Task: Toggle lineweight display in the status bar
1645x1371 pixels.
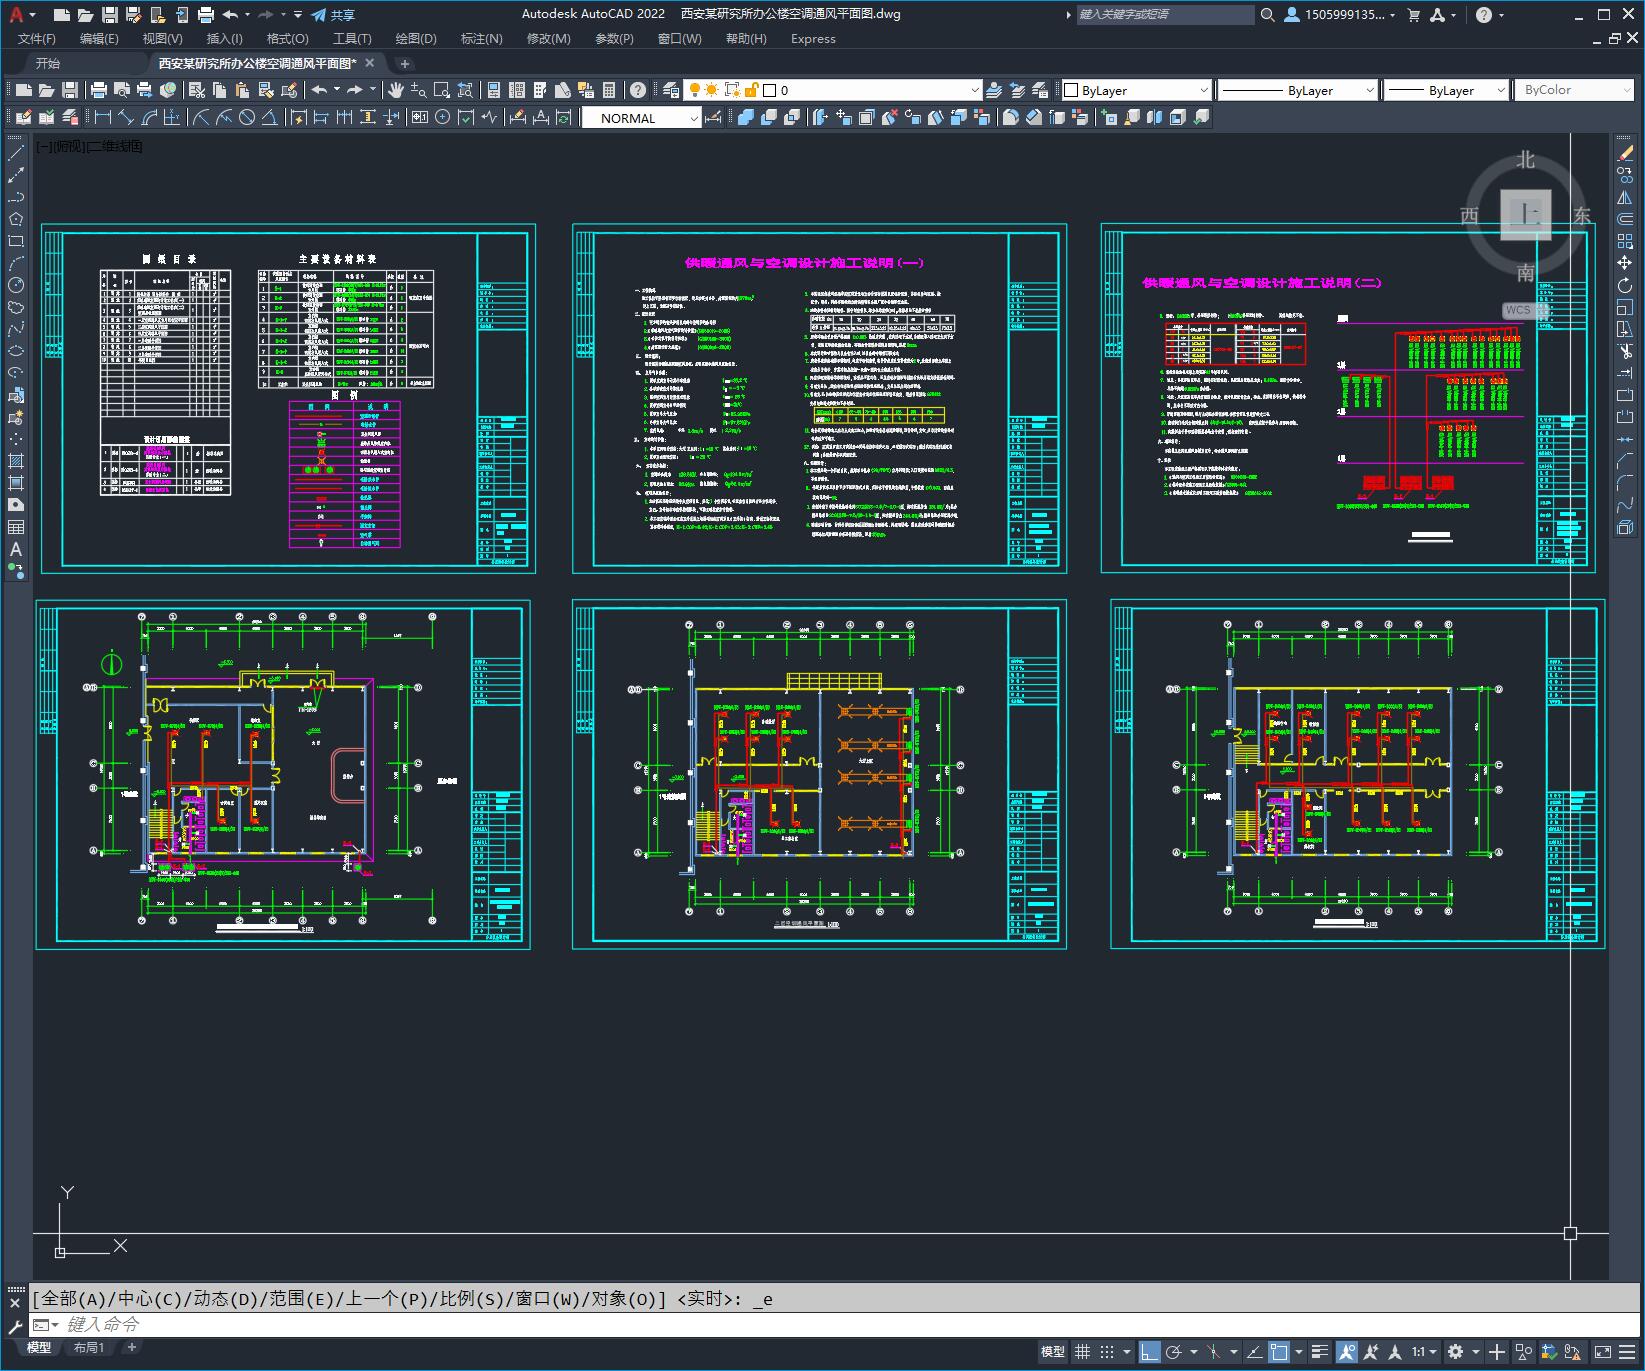Action: [x=1320, y=1352]
